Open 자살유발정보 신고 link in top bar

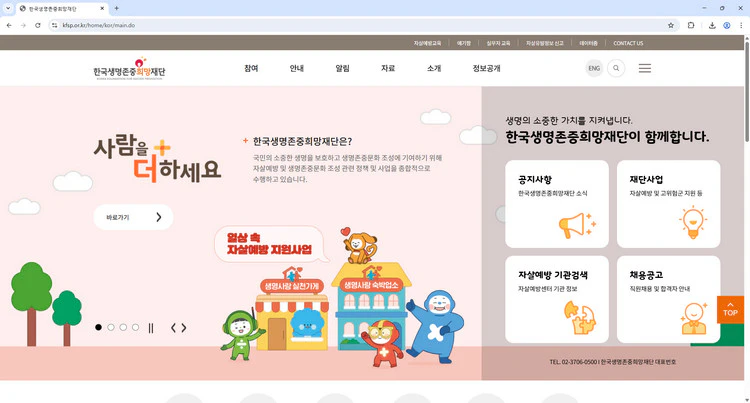[544, 43]
